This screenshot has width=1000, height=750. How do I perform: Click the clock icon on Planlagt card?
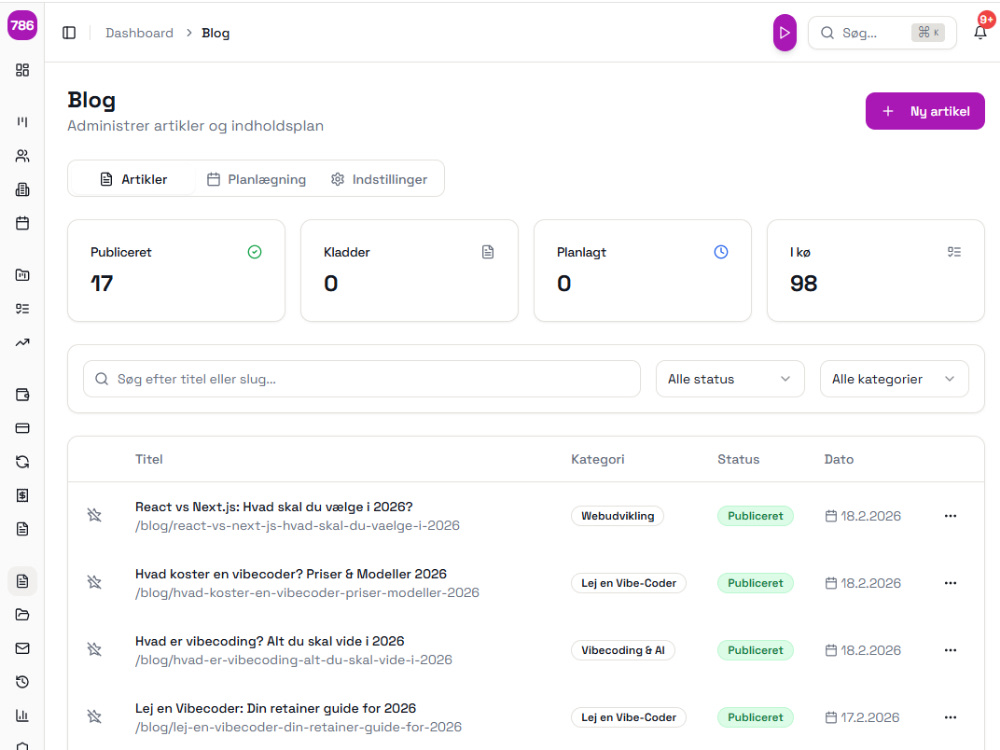click(x=721, y=252)
